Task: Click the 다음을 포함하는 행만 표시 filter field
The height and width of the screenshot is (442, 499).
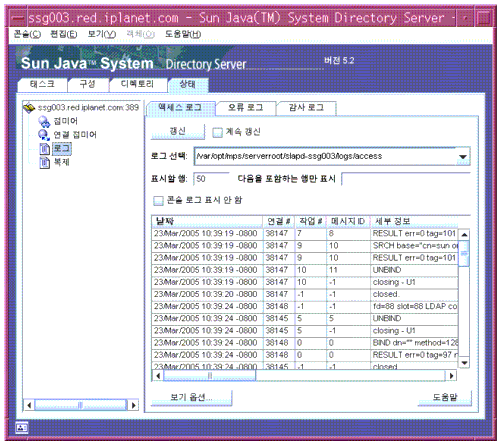Action: [406, 179]
